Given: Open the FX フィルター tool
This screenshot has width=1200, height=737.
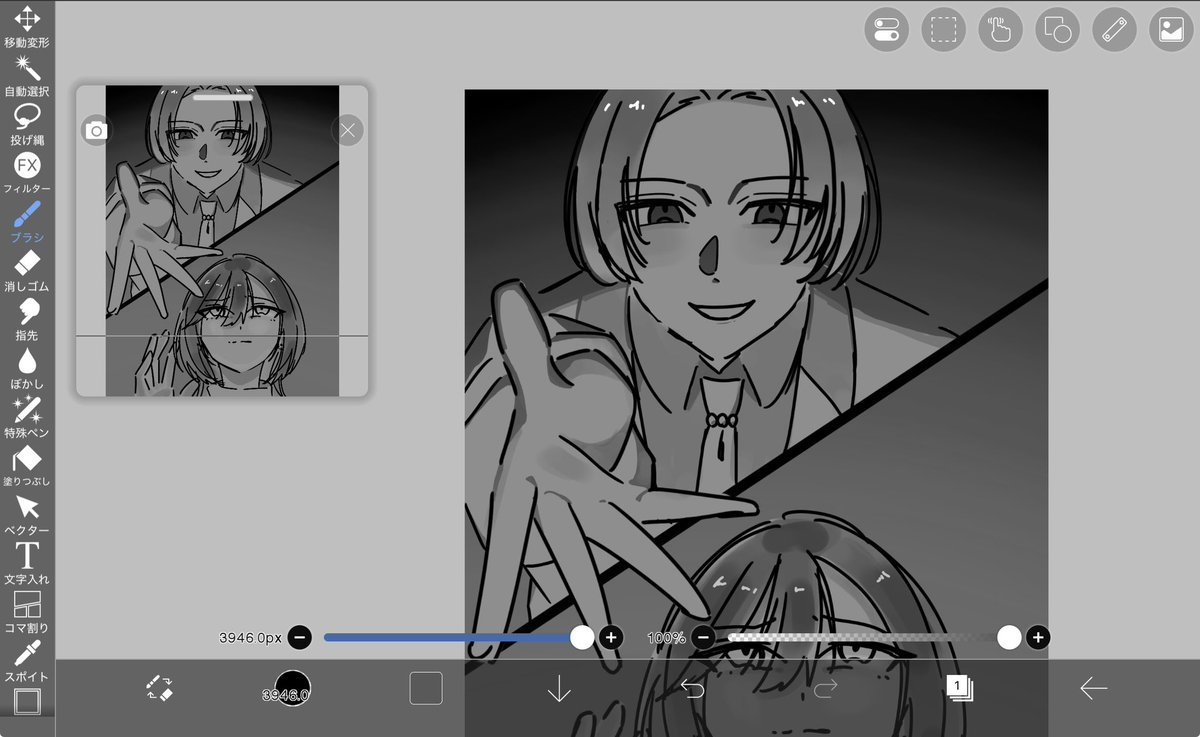Looking at the screenshot, I should point(27,173).
